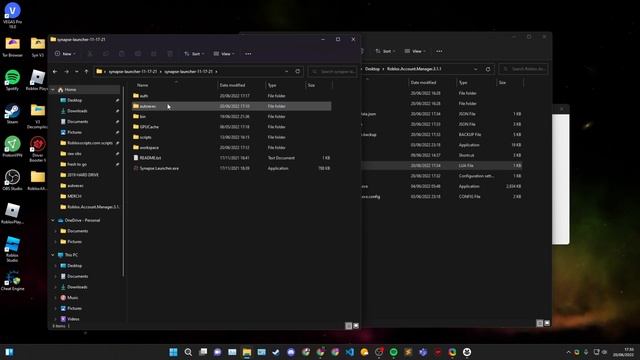This screenshot has height=360, width=640.
Task: Go back using the Back arrow in front window
Action: 55,71
